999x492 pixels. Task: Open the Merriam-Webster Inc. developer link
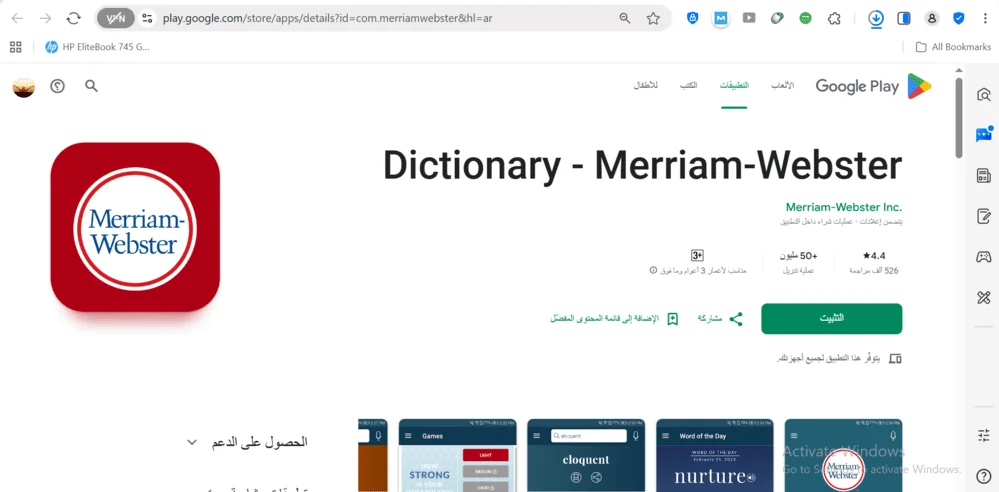click(x=844, y=207)
